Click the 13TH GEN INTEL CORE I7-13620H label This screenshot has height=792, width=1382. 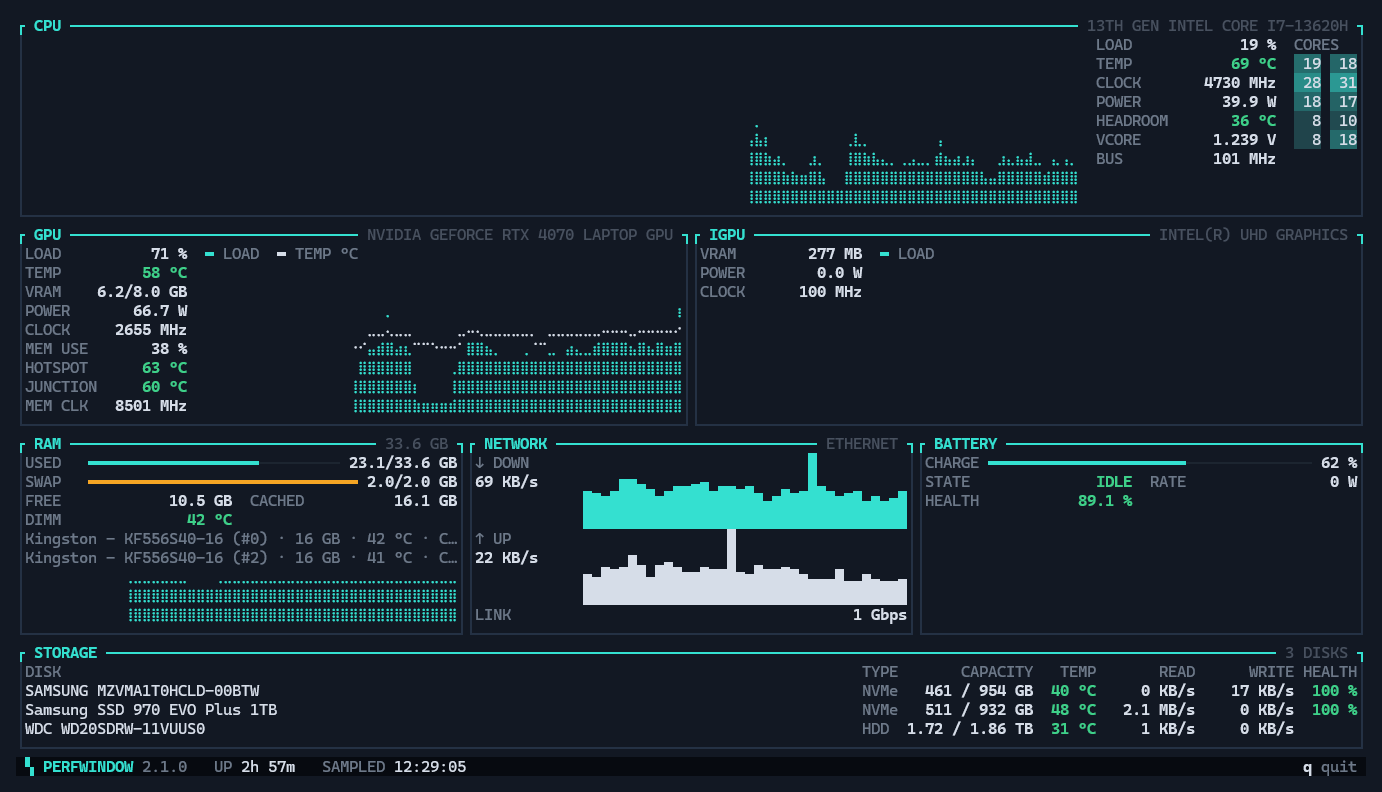point(1217,26)
